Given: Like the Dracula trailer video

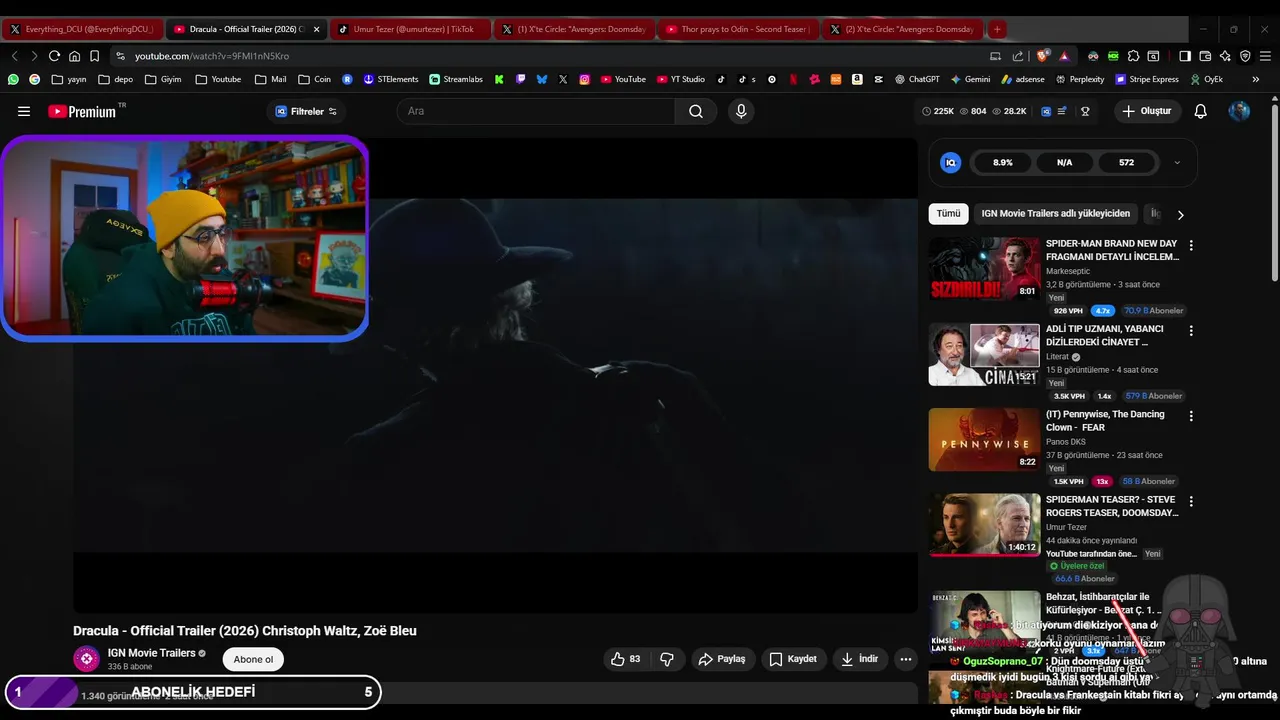Looking at the screenshot, I should point(626,659).
